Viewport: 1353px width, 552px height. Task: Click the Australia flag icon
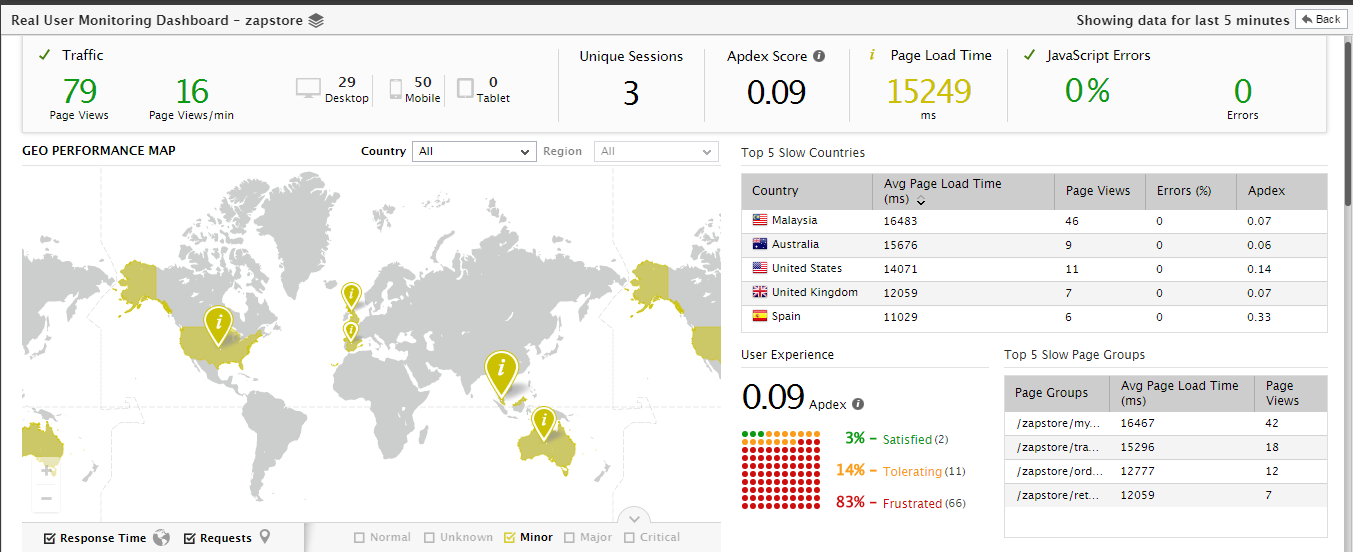click(x=760, y=244)
